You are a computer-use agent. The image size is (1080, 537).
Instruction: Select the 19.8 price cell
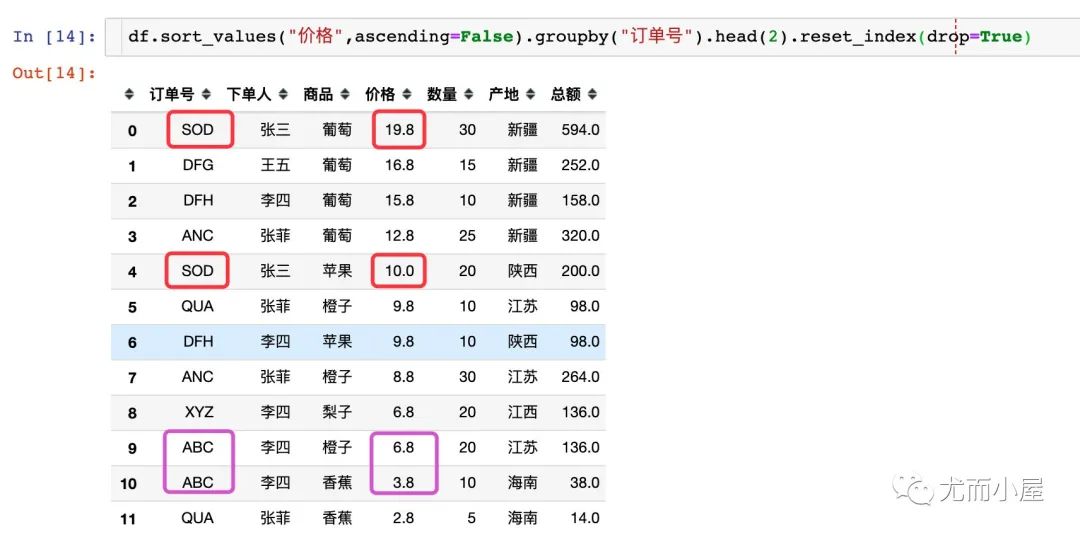[399, 130]
